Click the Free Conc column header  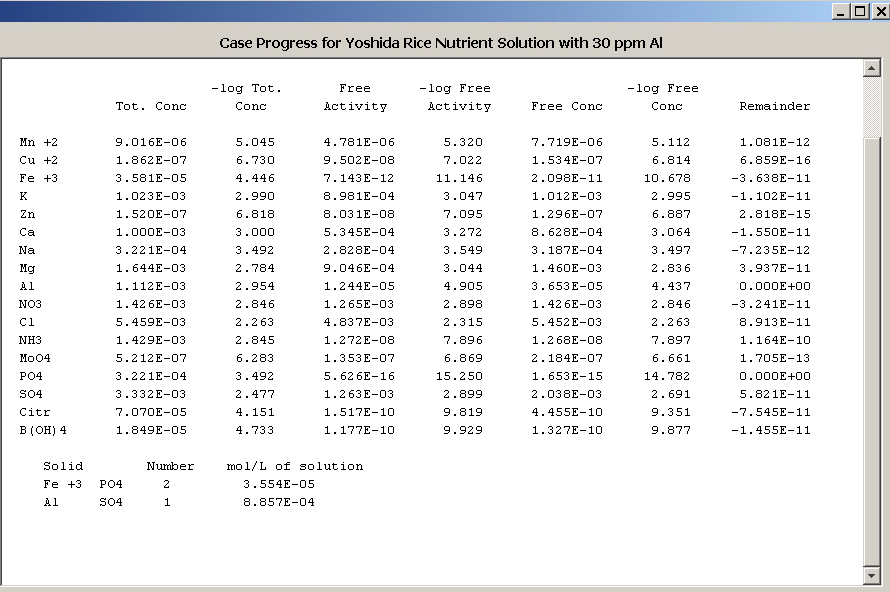pos(566,106)
